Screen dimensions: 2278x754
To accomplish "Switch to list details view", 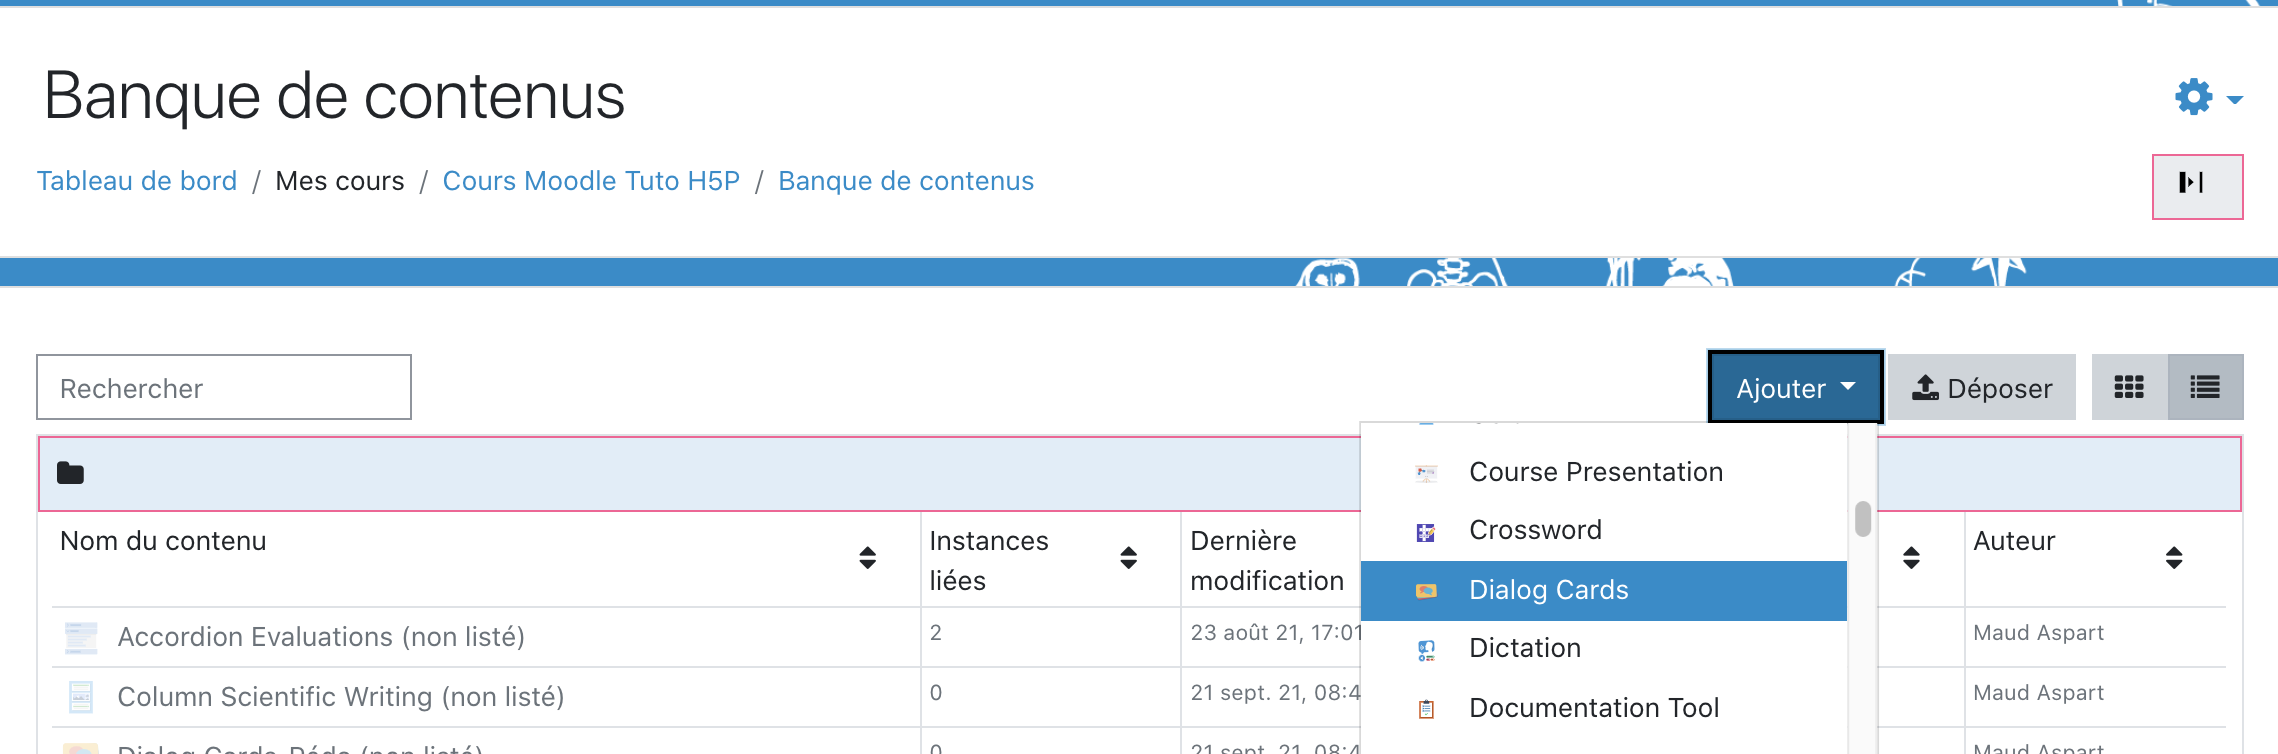I will click(2204, 388).
